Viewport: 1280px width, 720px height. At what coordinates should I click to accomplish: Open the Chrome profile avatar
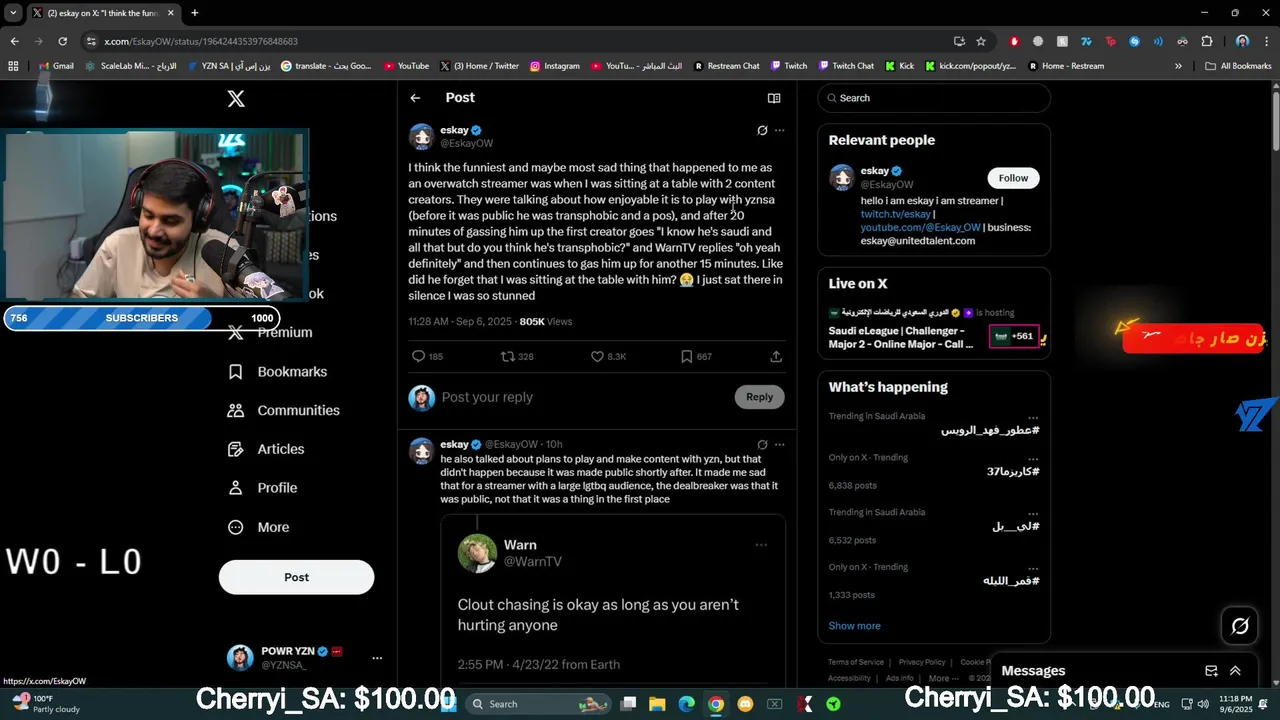[x=1242, y=41]
